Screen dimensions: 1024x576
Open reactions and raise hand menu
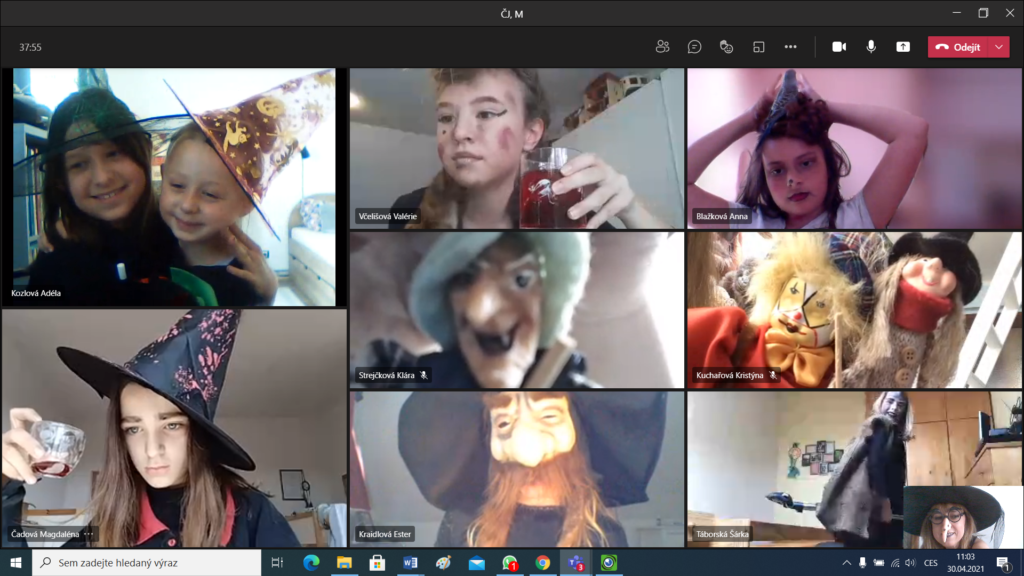(x=726, y=47)
